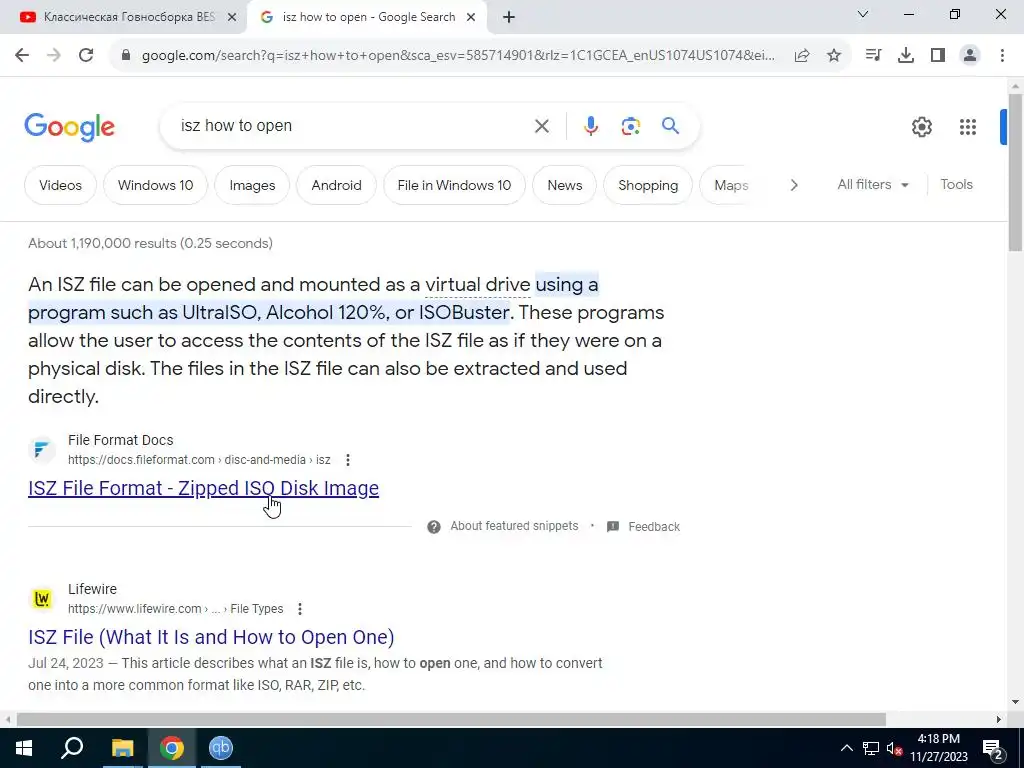This screenshot has width=1024, height=768.
Task: Open Google quick settings gear
Action: [921, 127]
